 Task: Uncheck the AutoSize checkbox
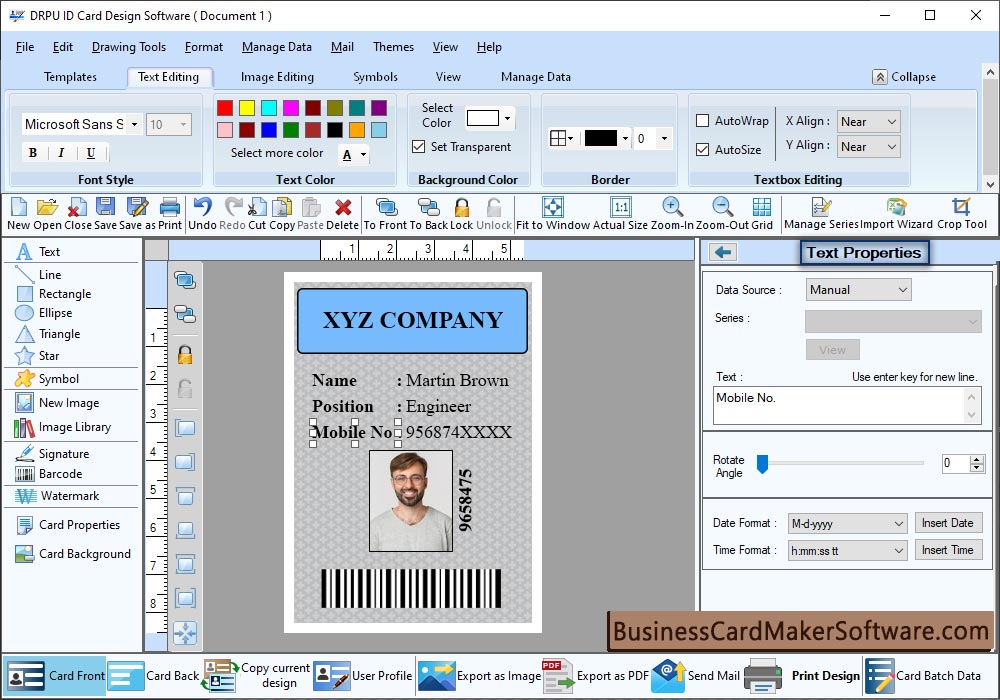(x=702, y=149)
